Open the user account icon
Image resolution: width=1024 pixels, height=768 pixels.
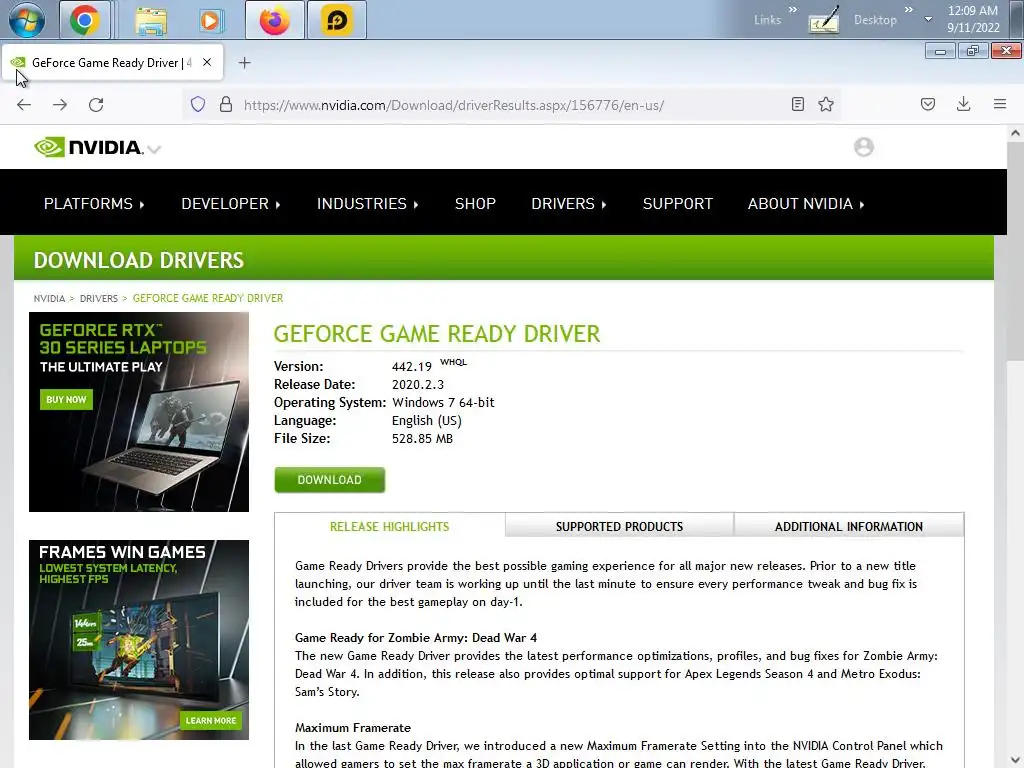click(x=863, y=147)
